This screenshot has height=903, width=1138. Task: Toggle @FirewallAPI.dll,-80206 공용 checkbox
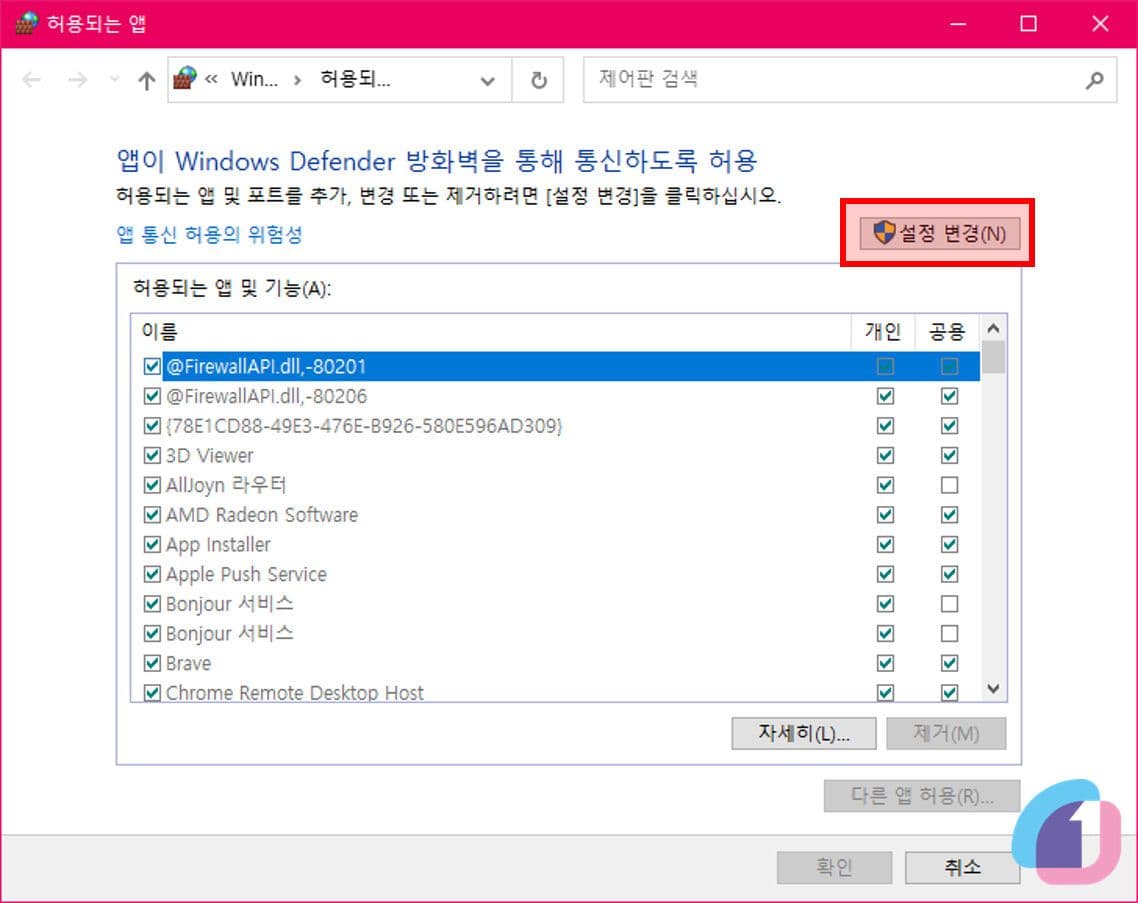coord(949,396)
